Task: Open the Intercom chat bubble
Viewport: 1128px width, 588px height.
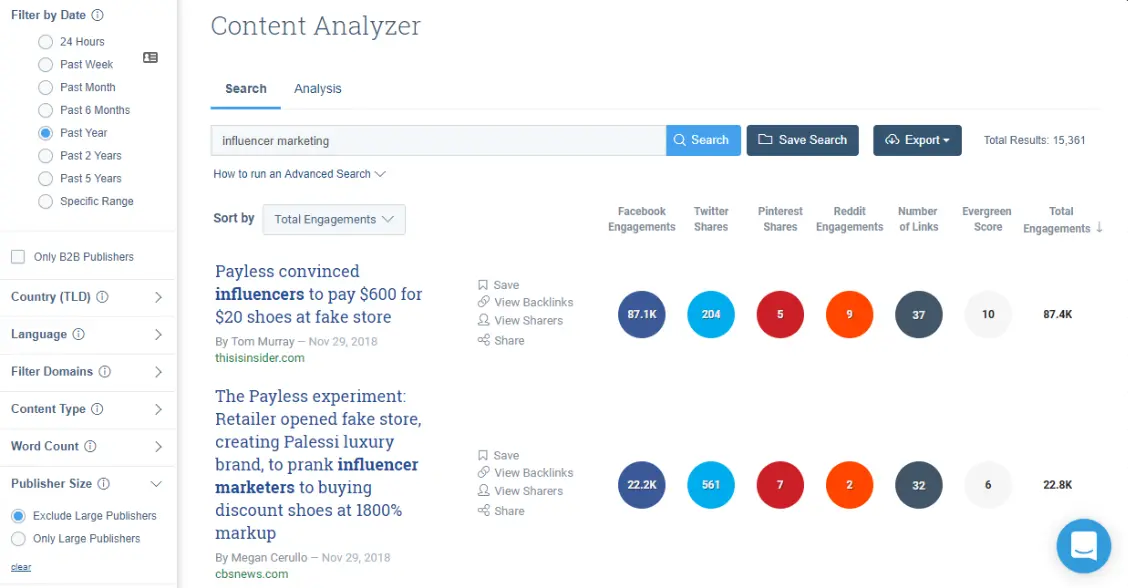Action: 1084,546
